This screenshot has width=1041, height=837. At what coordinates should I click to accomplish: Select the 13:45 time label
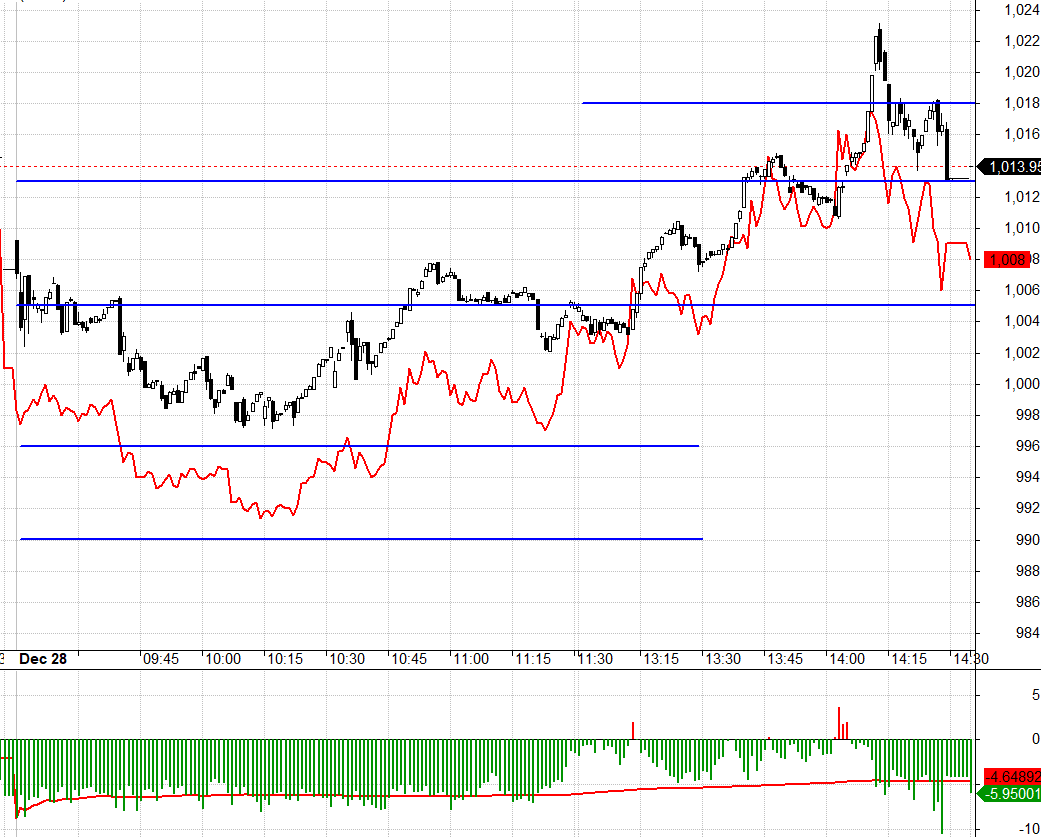tap(785, 659)
